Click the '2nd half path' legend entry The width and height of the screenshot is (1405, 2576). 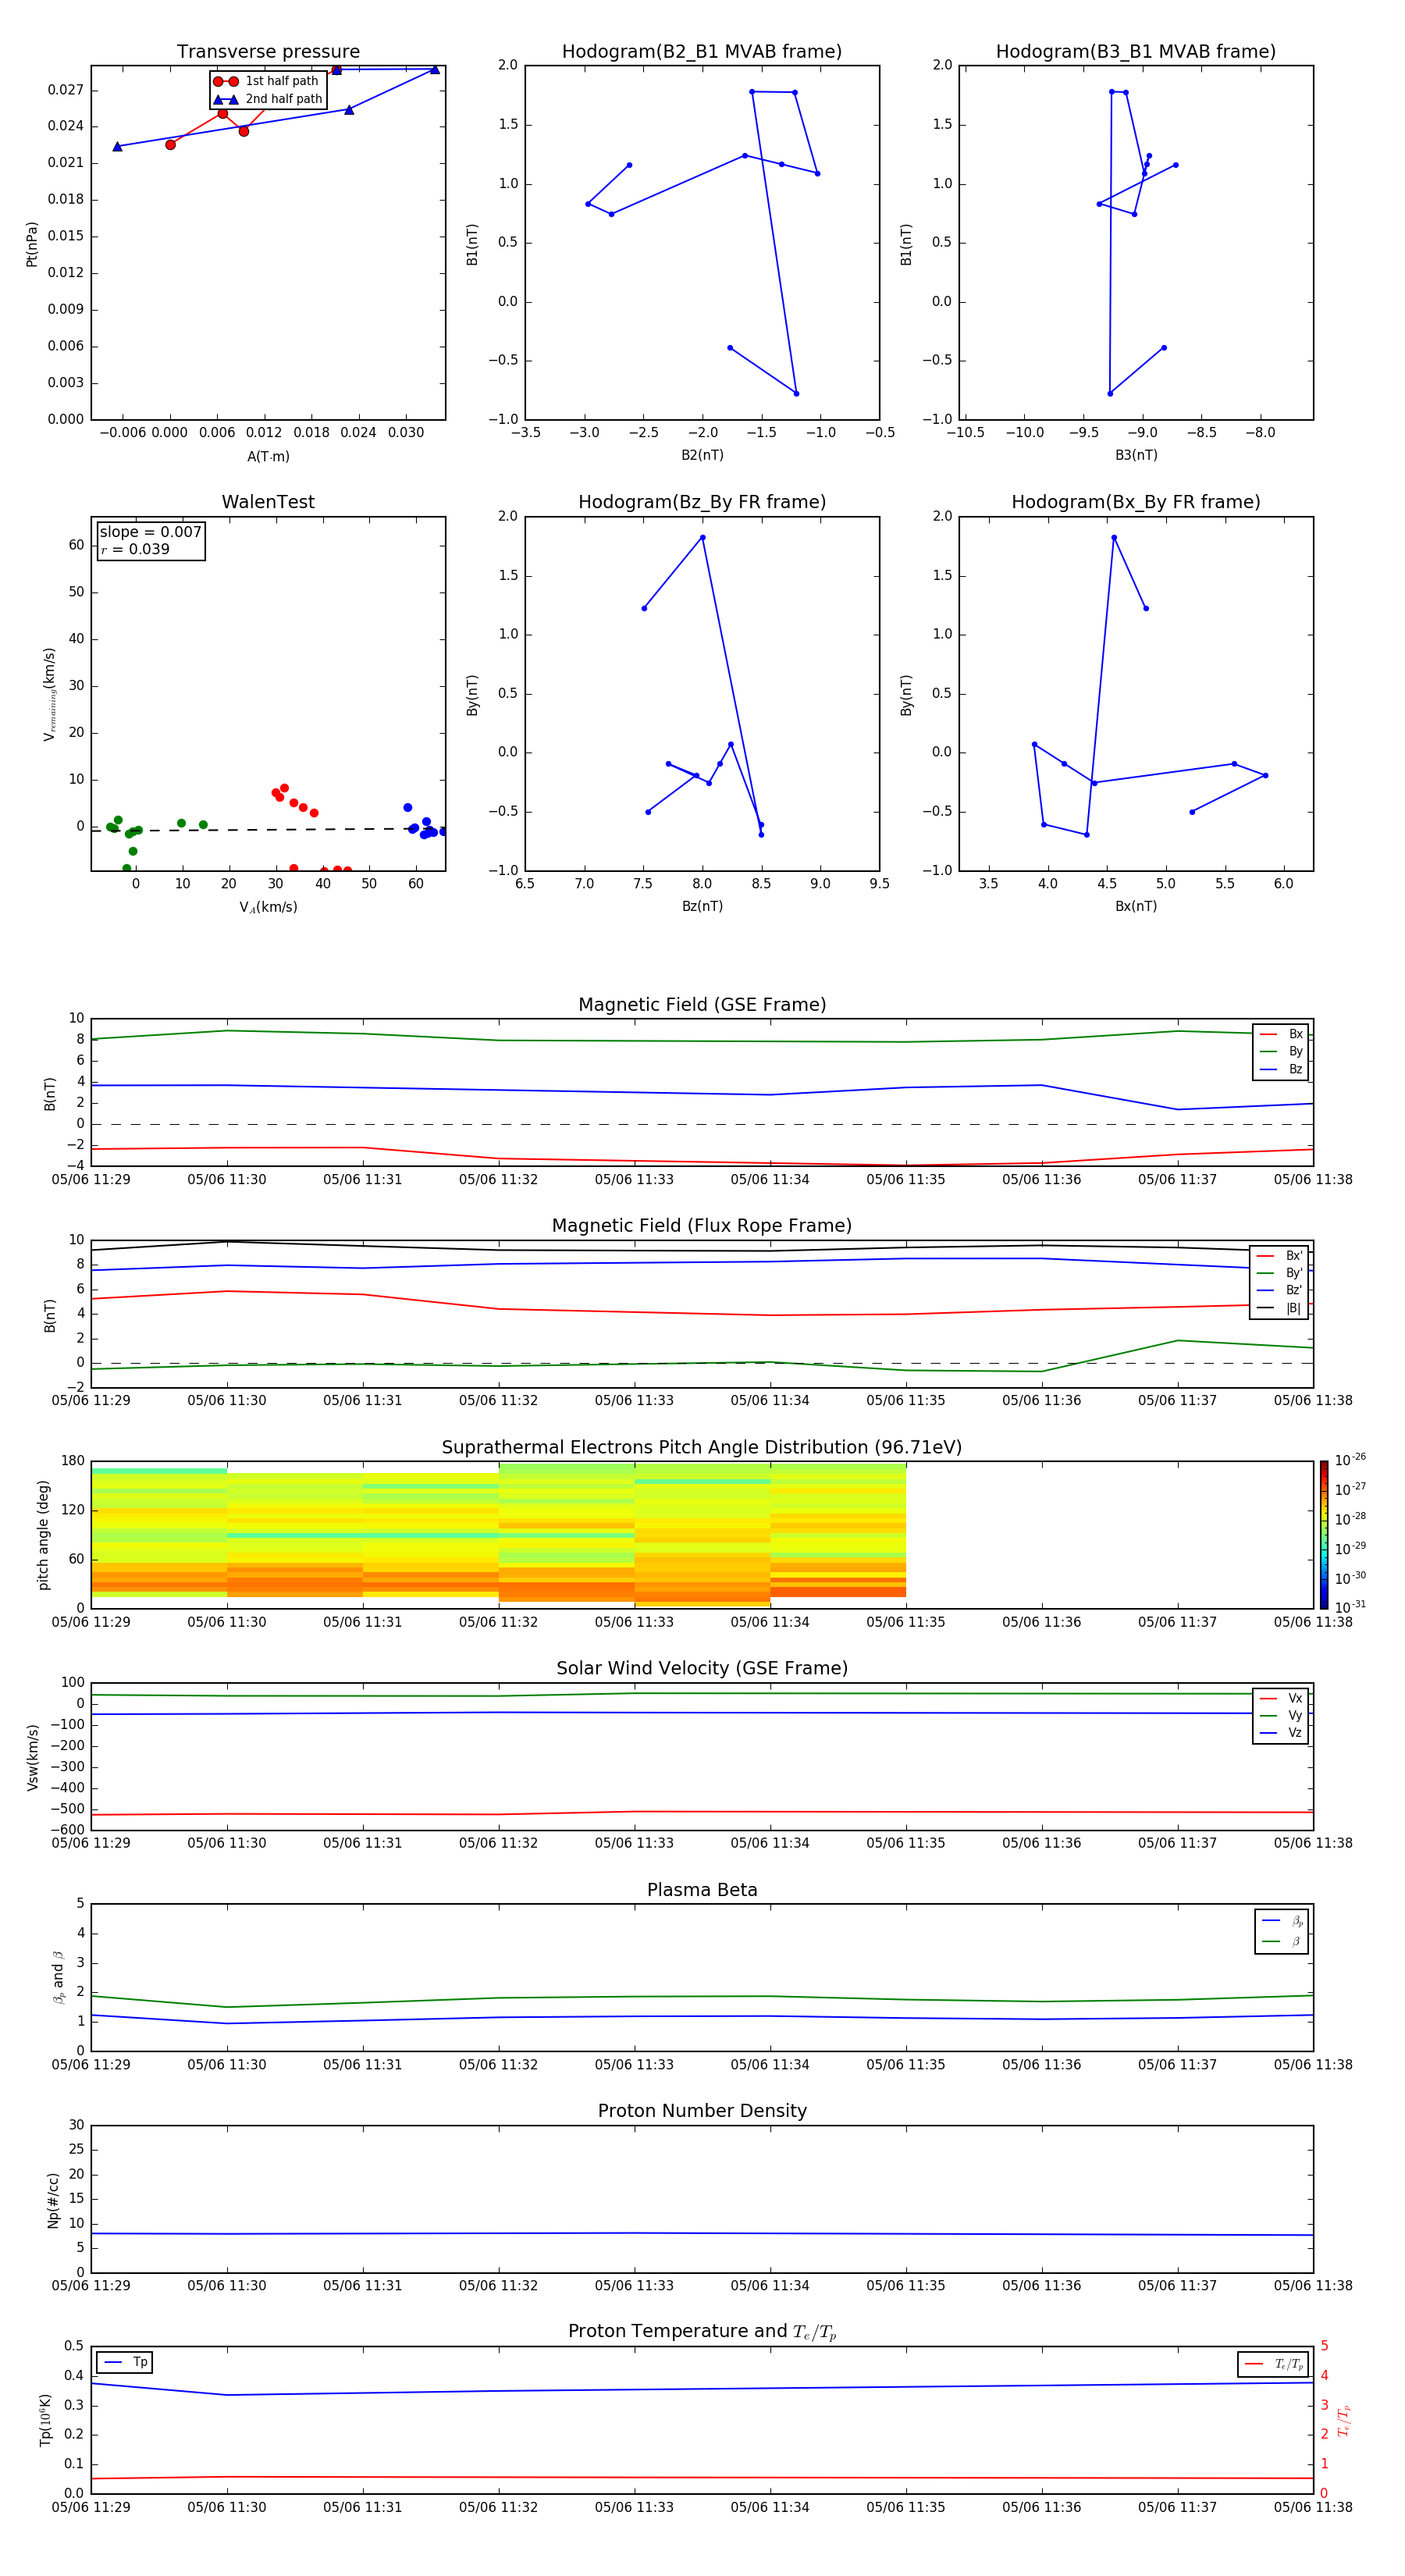pyautogui.click(x=268, y=99)
